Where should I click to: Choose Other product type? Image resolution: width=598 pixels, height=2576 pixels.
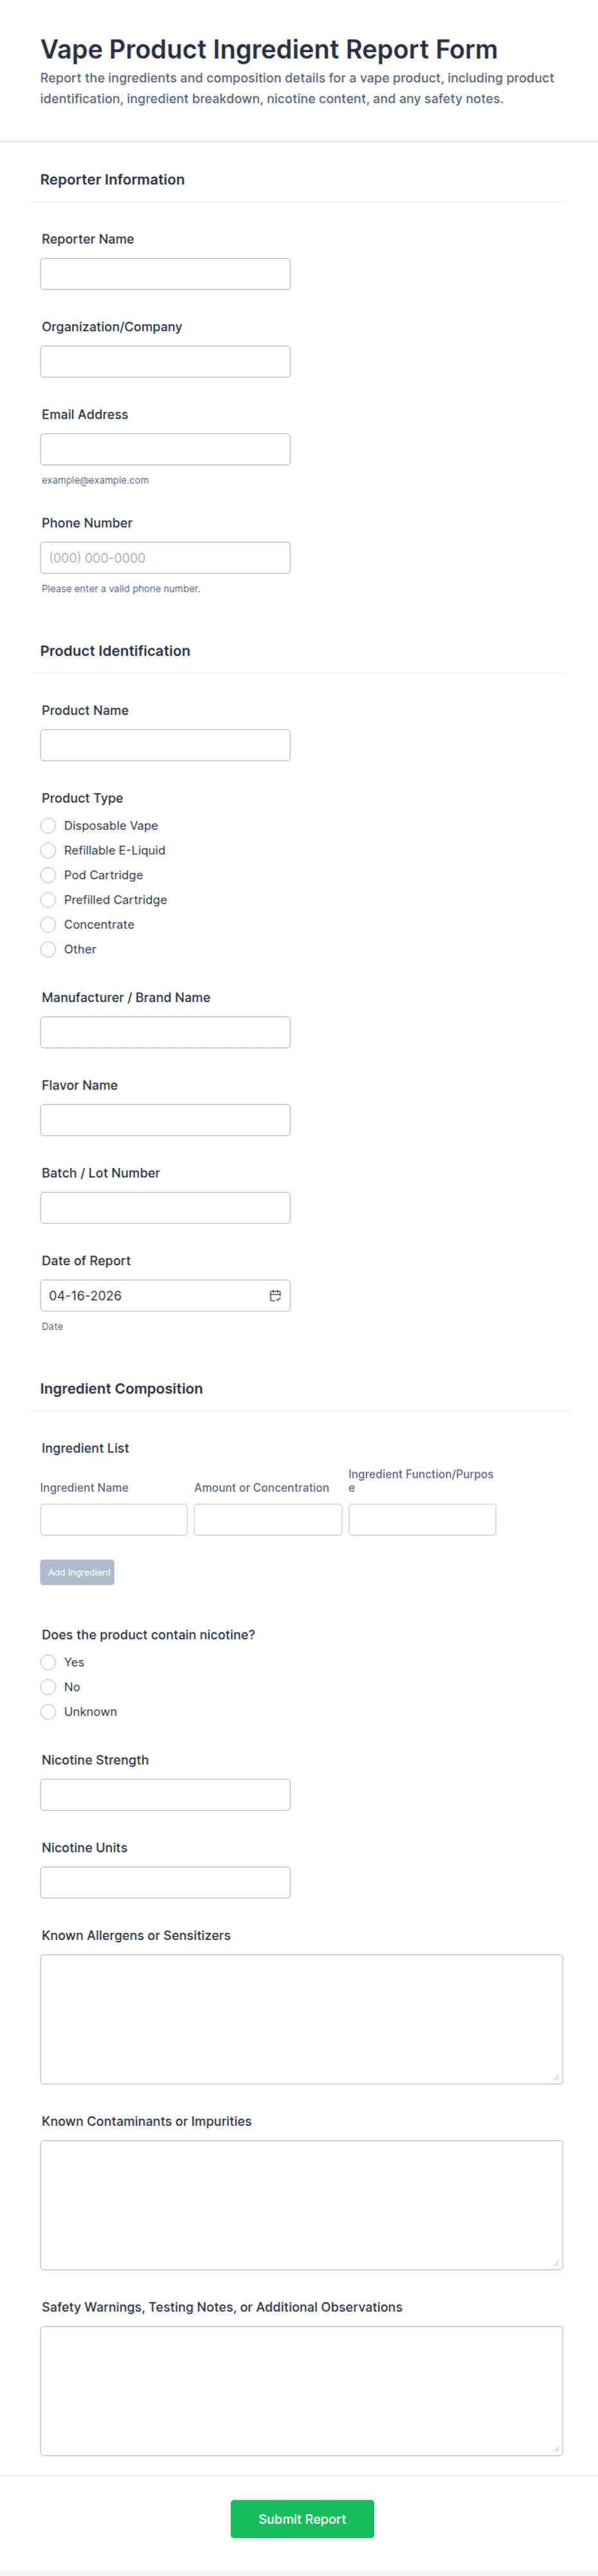coord(48,949)
